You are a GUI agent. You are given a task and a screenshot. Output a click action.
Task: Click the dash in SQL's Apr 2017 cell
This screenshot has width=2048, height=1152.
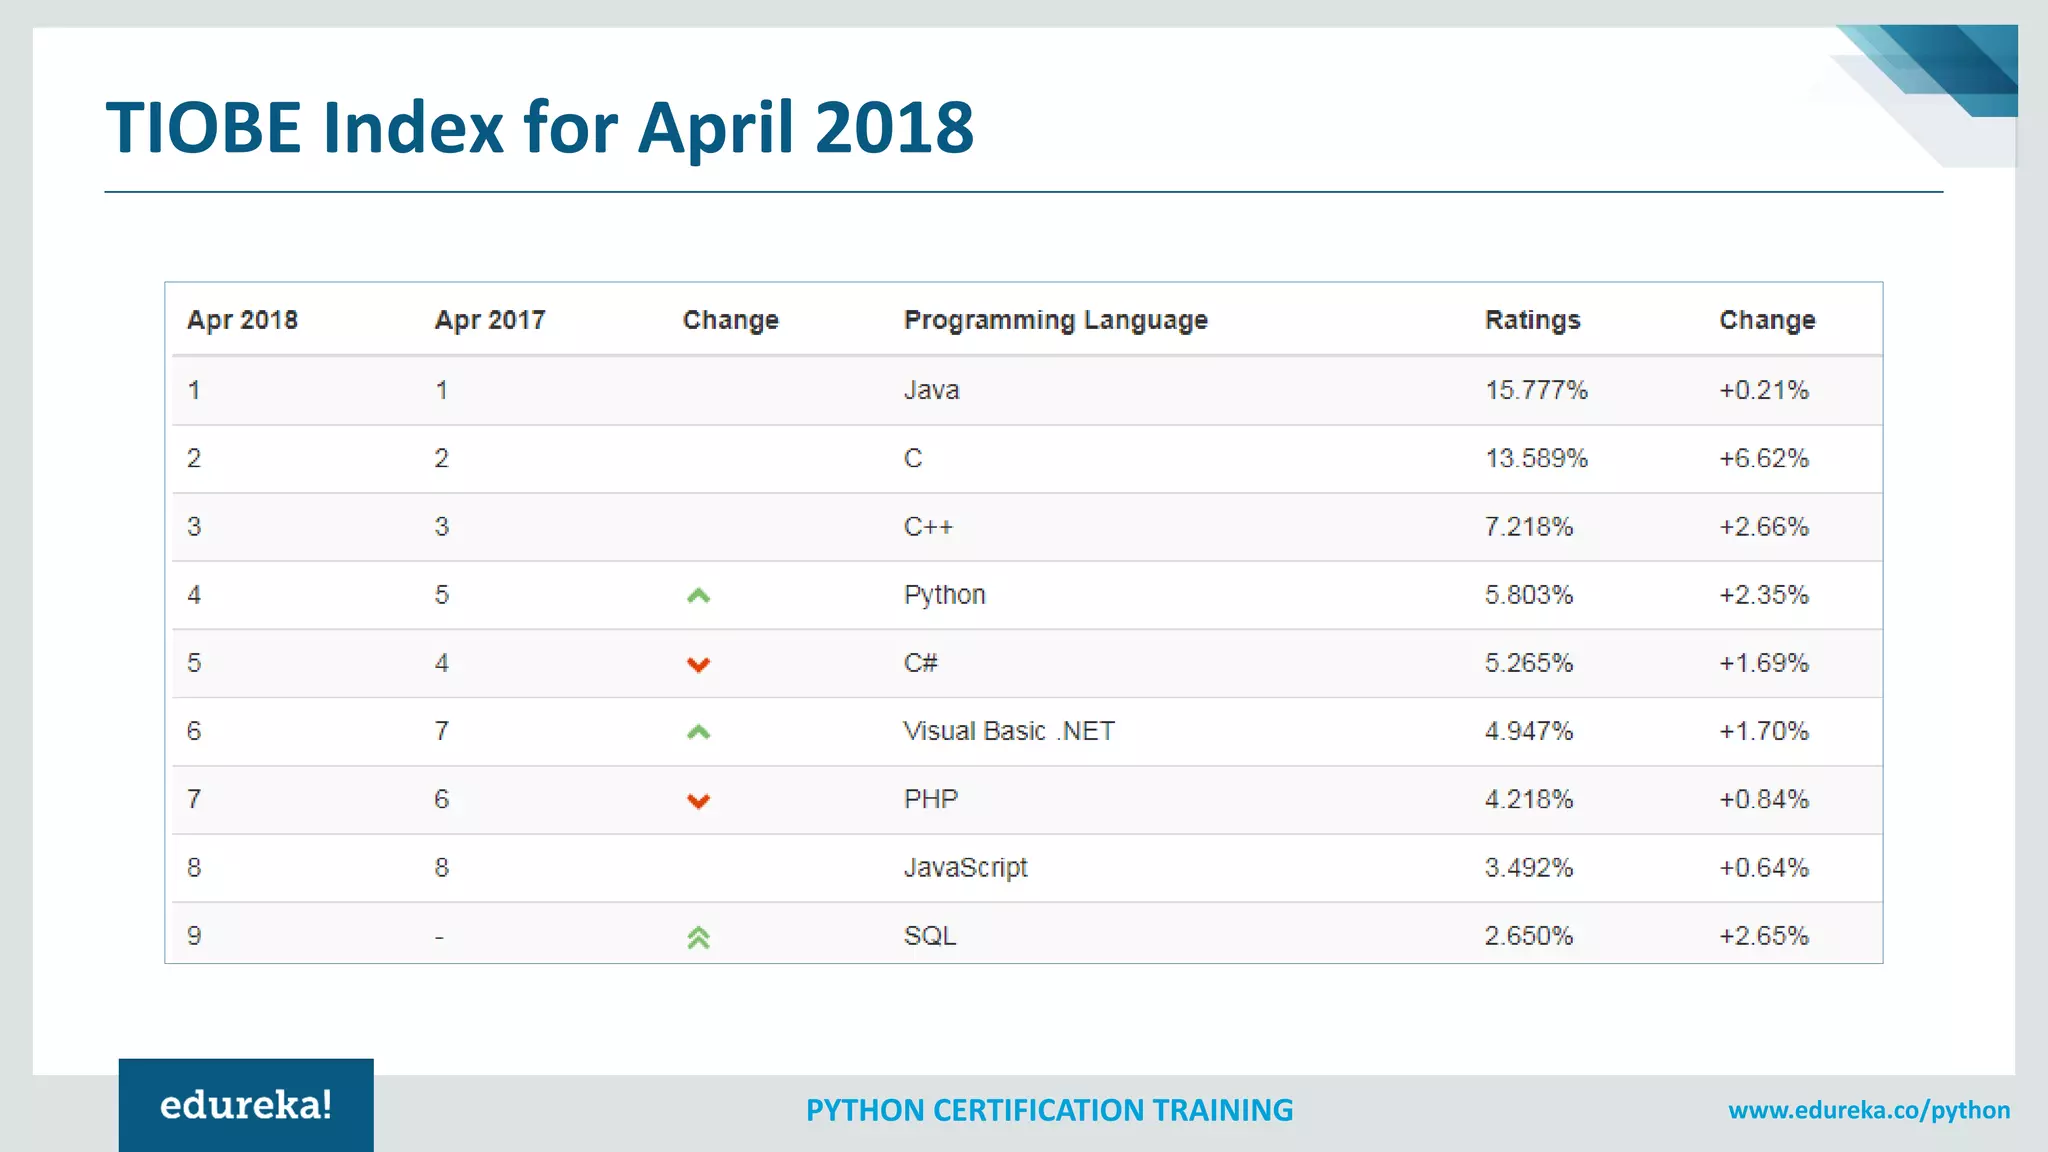[440, 938]
